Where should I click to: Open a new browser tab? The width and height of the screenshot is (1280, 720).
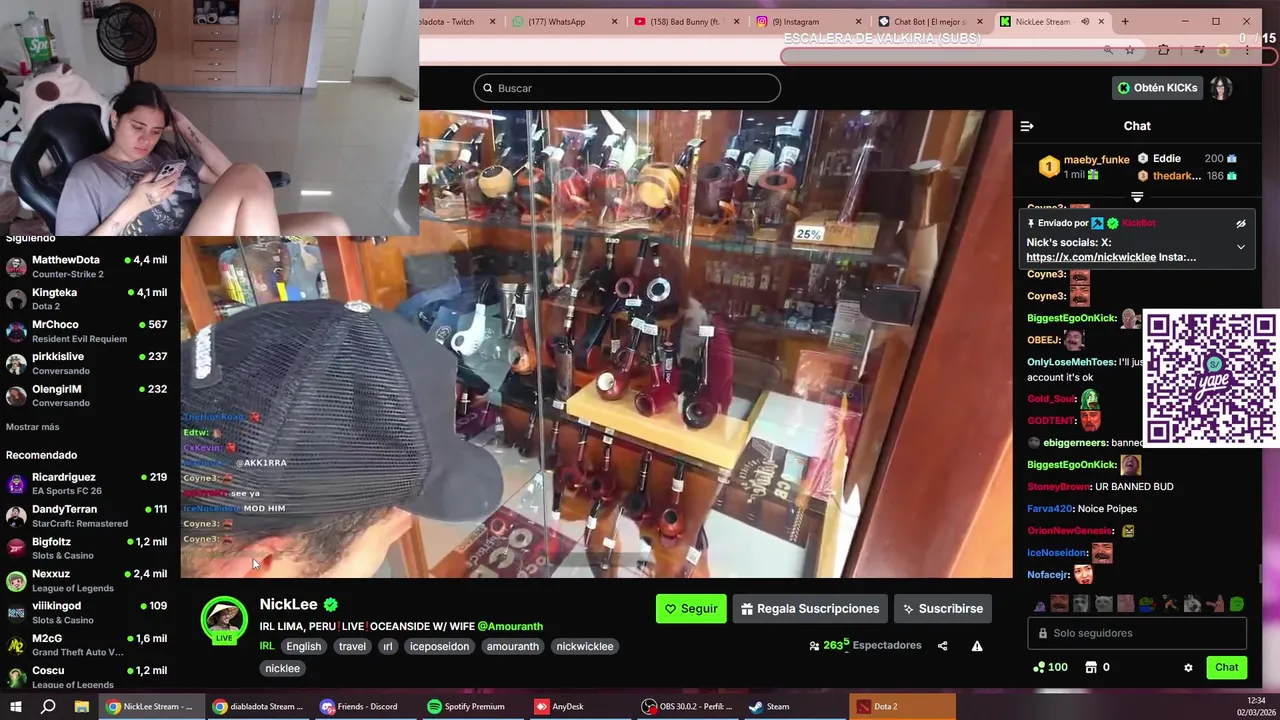1125,22
